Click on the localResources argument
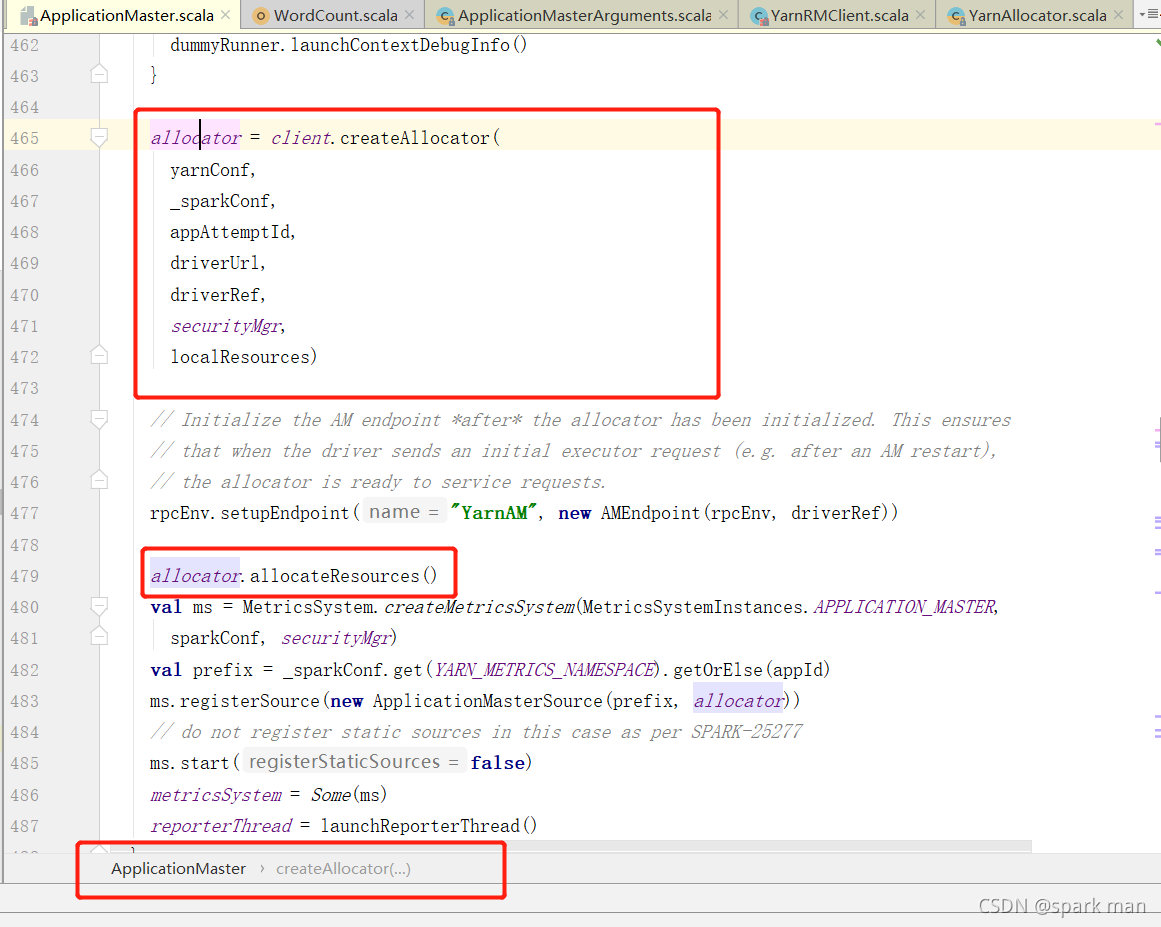 (x=240, y=357)
